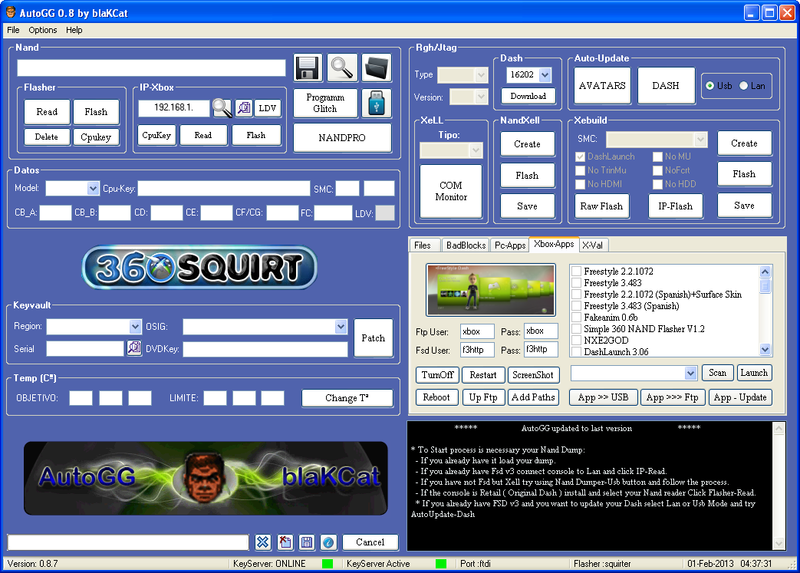Open the Datos Model dropdown
Image resolution: width=800 pixels, height=573 pixels.
click(x=93, y=188)
